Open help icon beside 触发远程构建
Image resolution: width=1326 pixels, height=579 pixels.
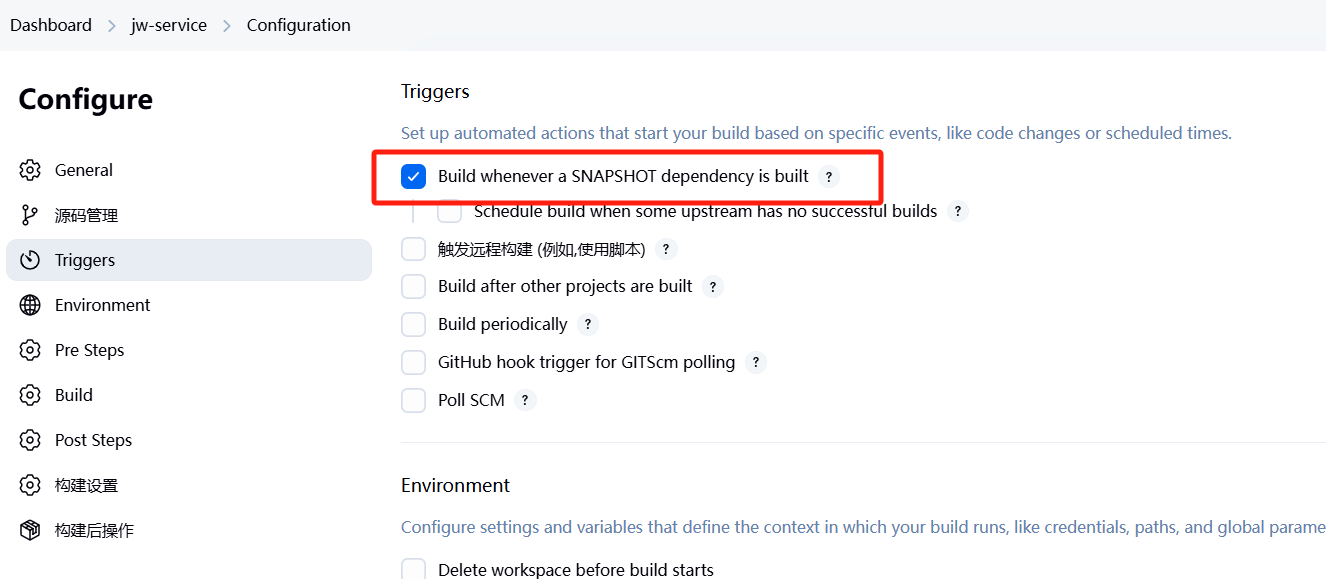(666, 250)
